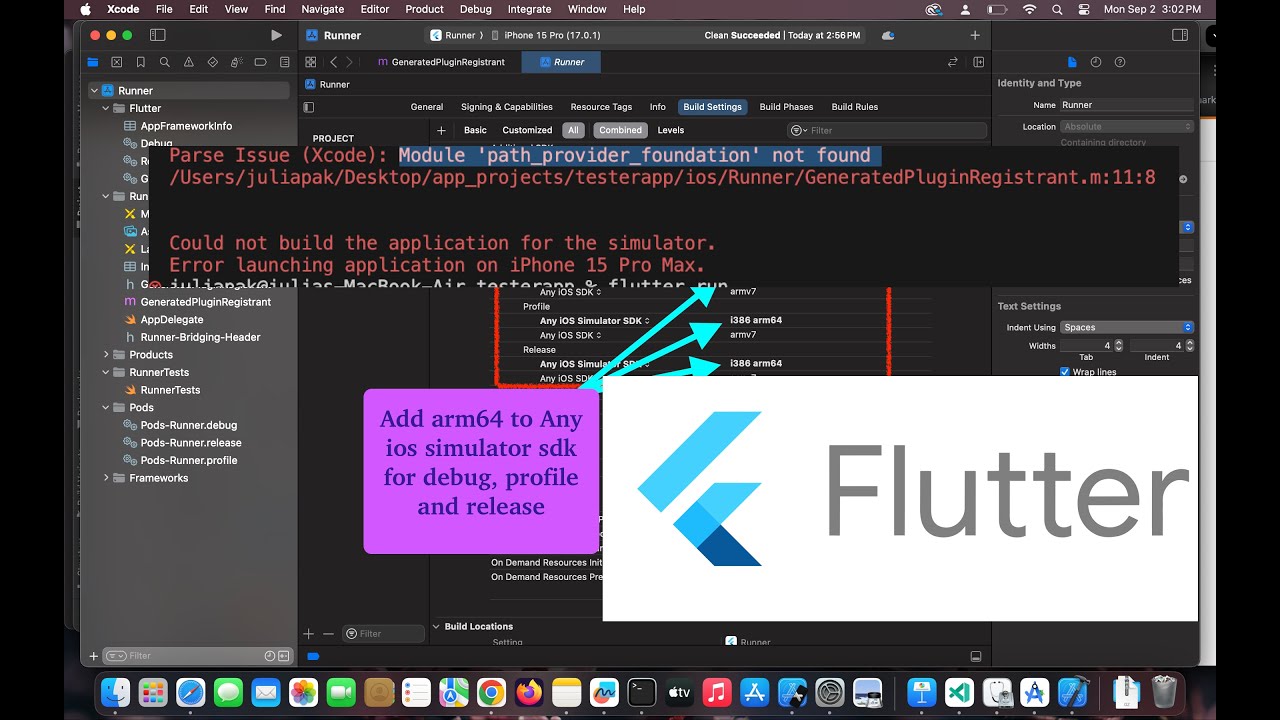1280x720 pixels.
Task: Hide the project and targets list
Action: click(x=309, y=107)
